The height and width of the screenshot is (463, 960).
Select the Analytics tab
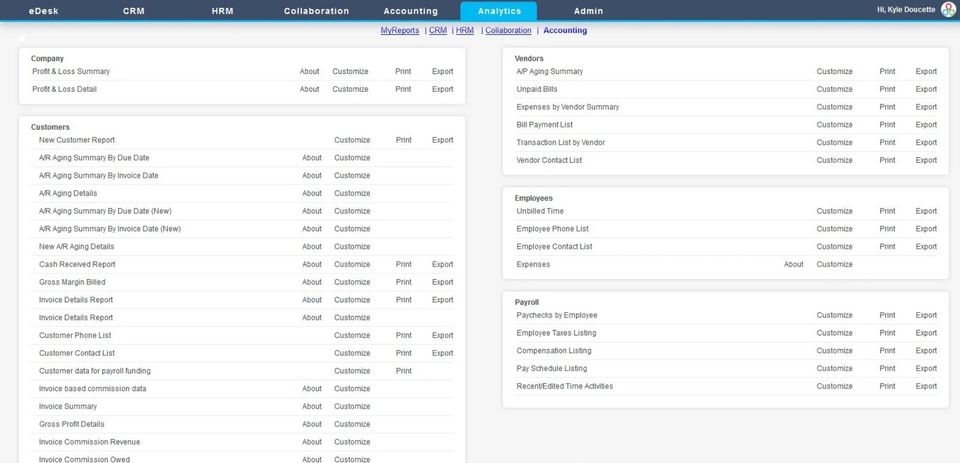tap(499, 11)
